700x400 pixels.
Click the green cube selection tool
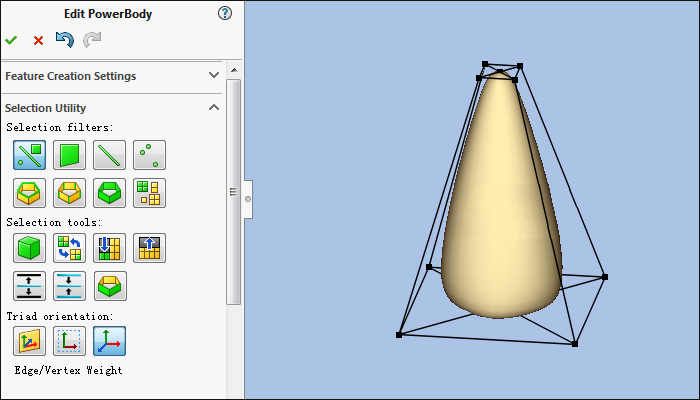point(29,248)
